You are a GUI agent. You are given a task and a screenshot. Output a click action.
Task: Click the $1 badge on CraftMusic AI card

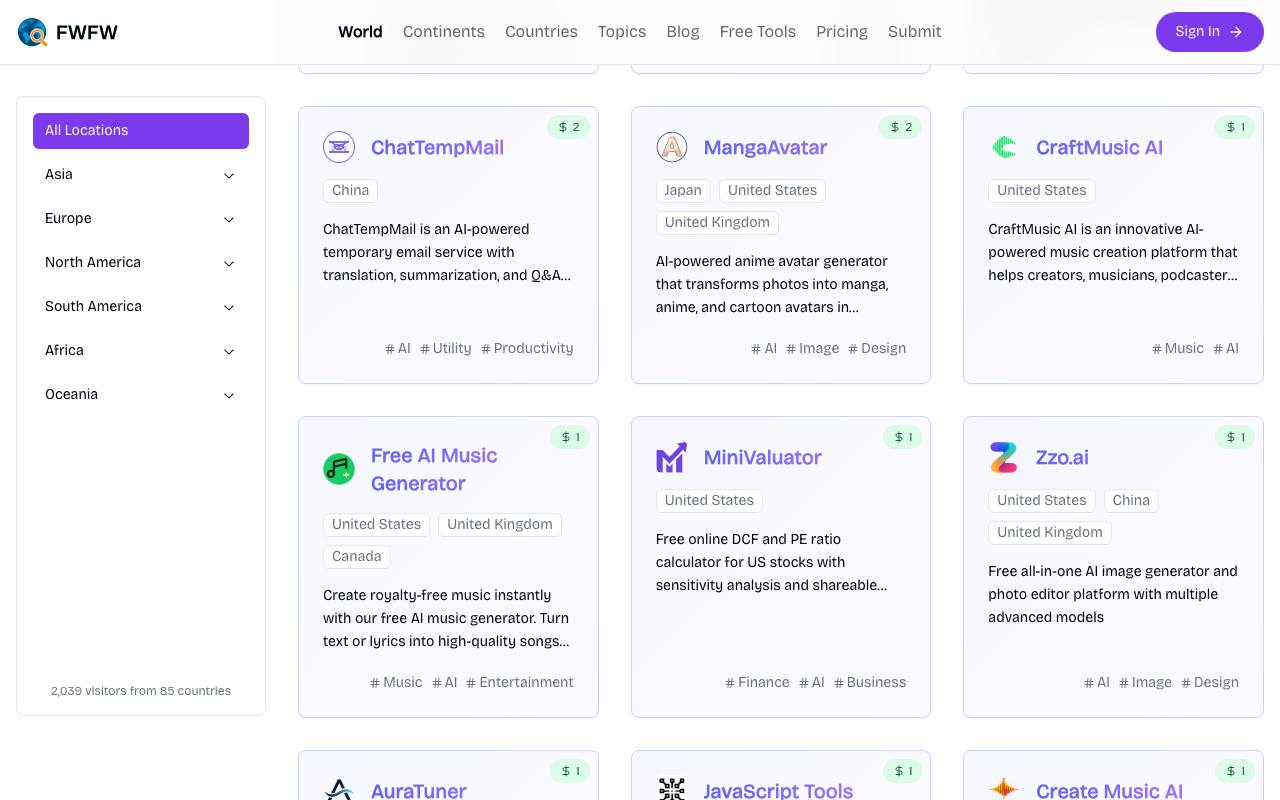(1235, 127)
